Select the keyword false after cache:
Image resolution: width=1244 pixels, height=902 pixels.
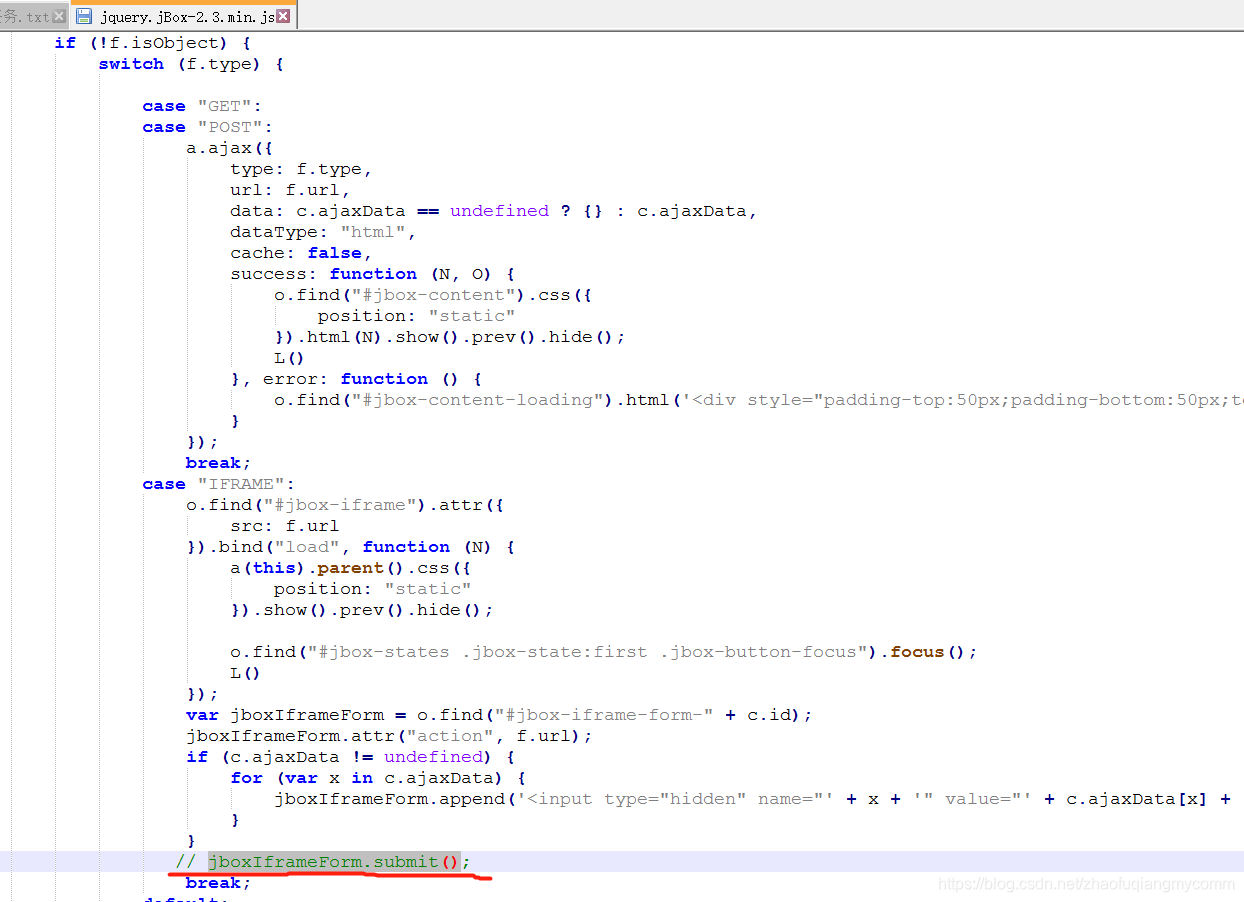click(335, 252)
